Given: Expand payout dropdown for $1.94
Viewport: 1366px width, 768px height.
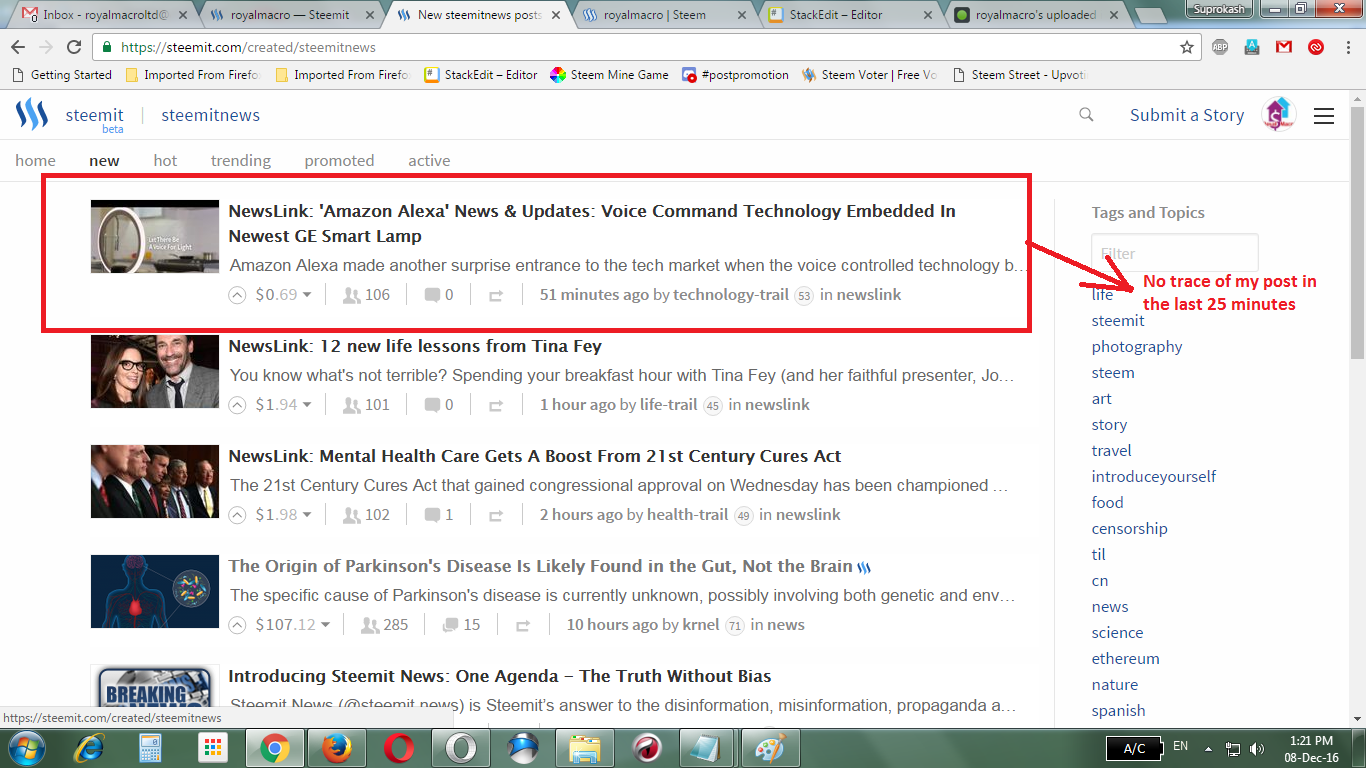Looking at the screenshot, I should pos(307,405).
